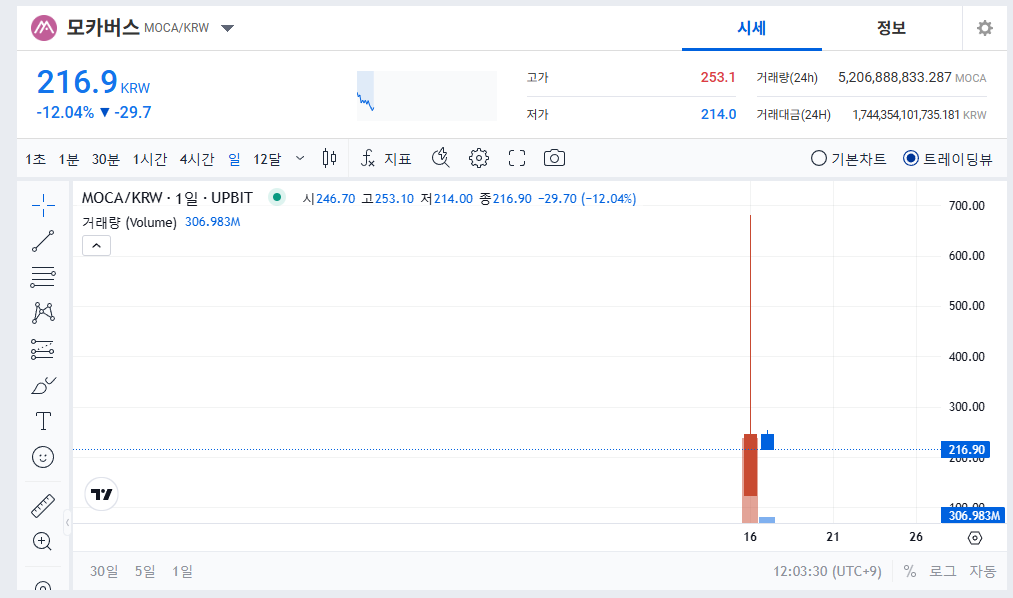Set the date range to 1일

(x=182, y=571)
